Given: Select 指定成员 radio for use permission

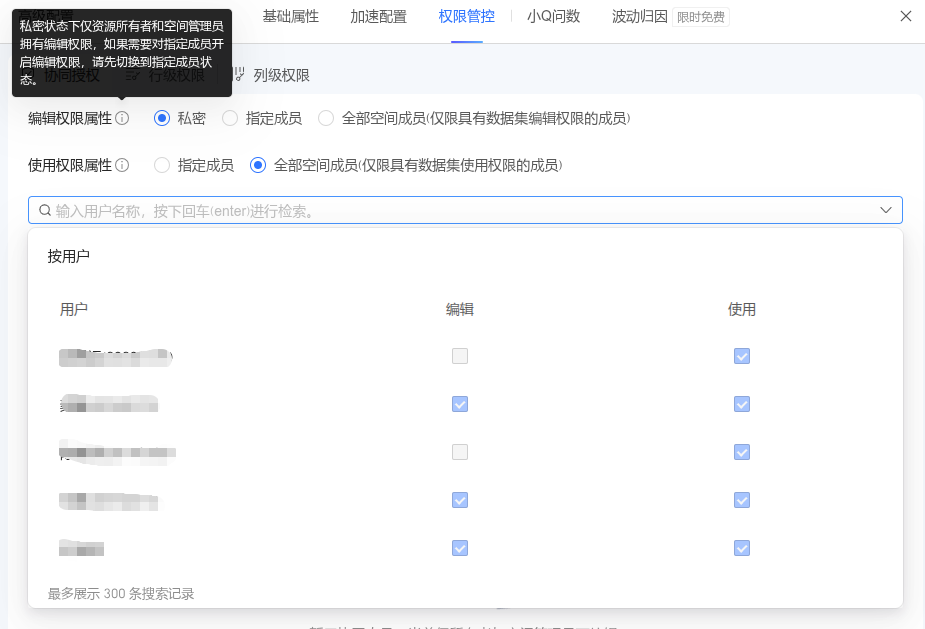Looking at the screenshot, I should [x=161, y=165].
